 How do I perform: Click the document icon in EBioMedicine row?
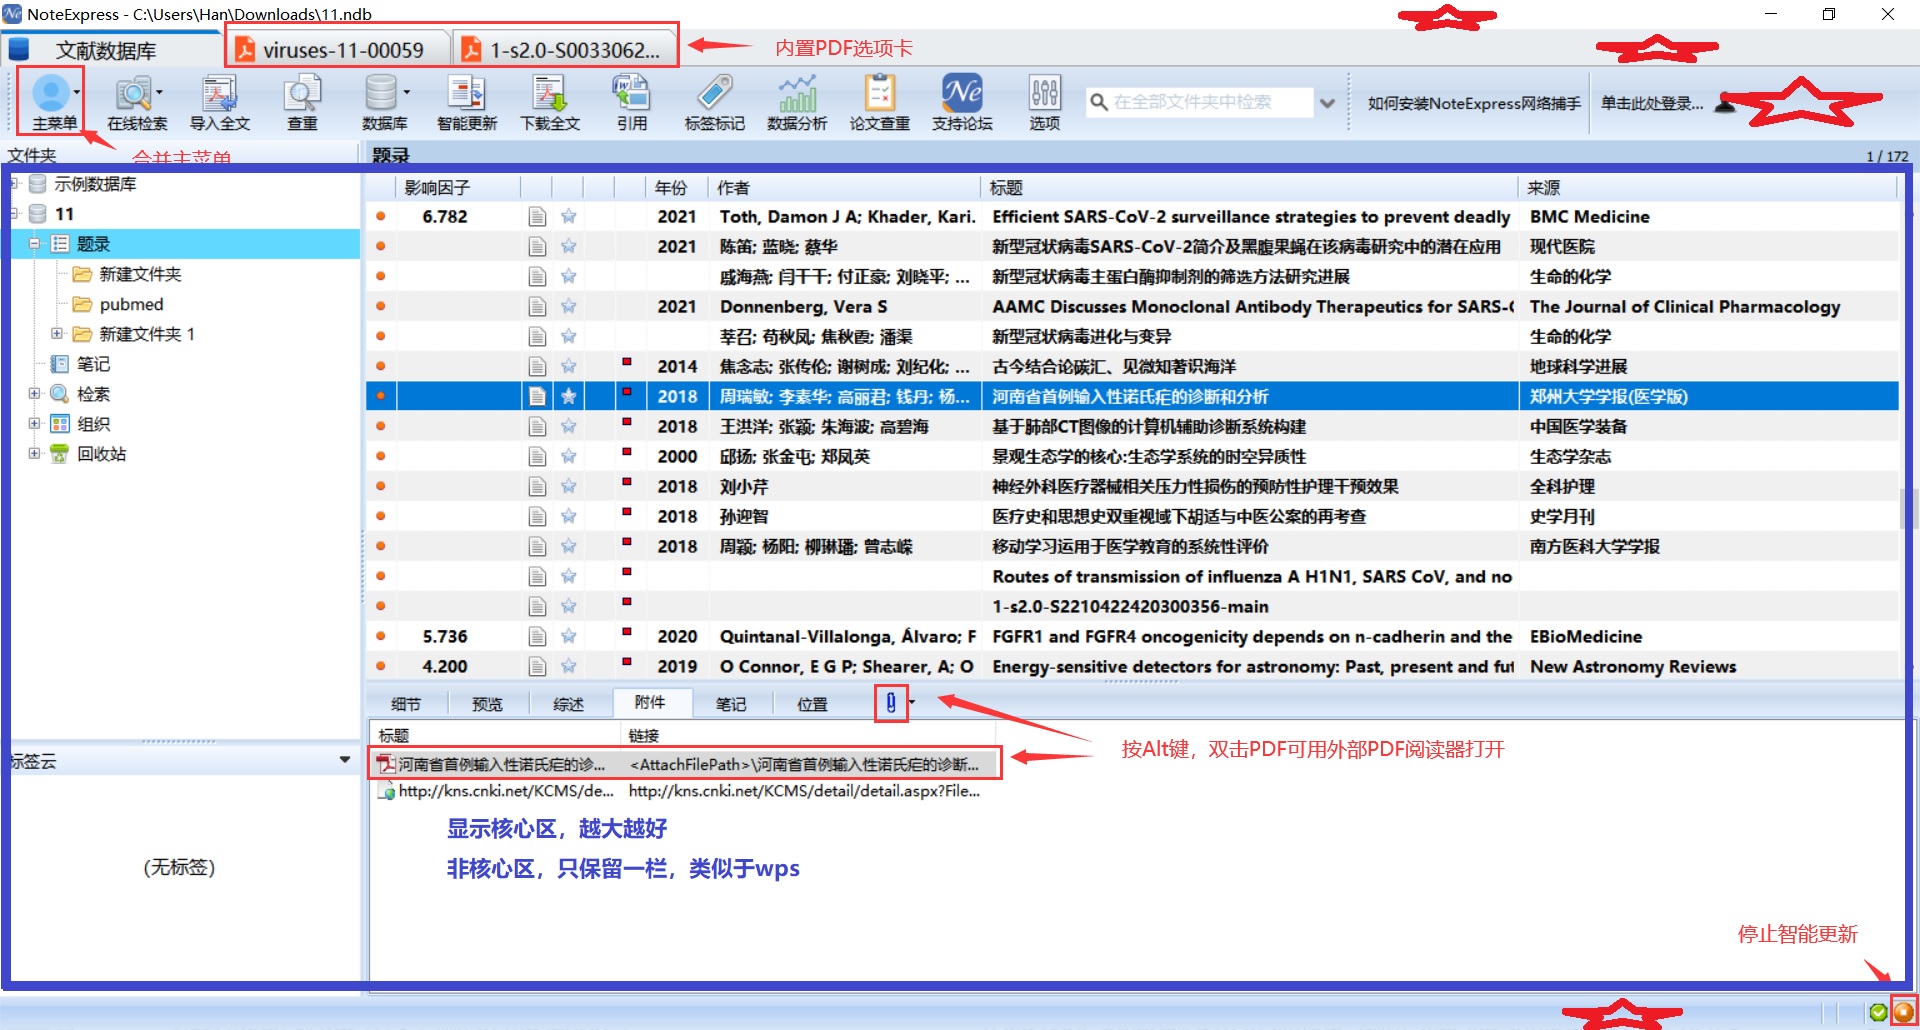click(537, 637)
